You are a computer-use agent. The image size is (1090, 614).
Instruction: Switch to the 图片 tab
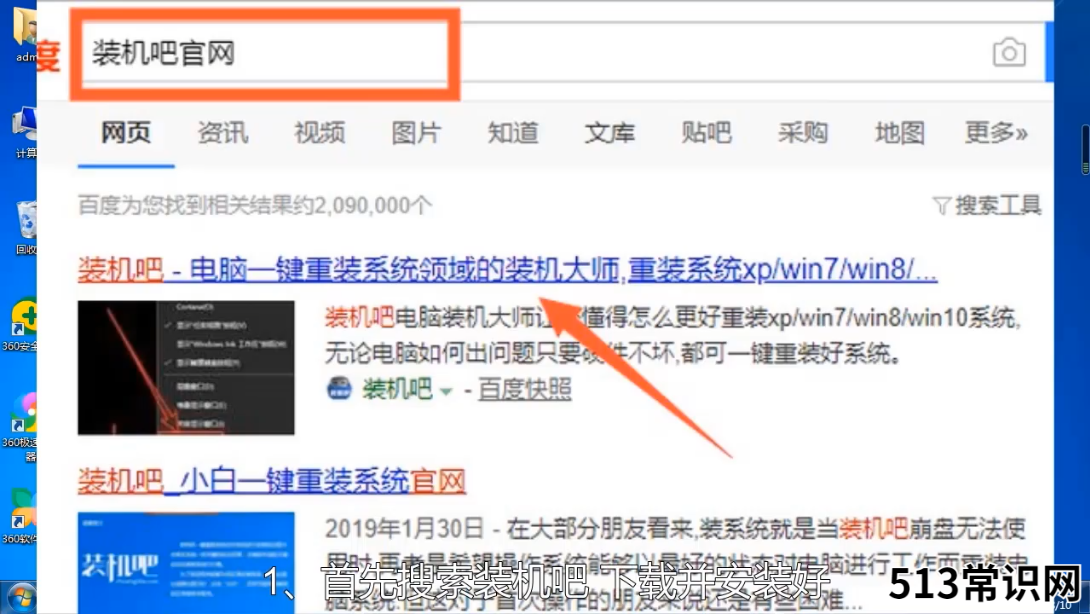point(416,132)
